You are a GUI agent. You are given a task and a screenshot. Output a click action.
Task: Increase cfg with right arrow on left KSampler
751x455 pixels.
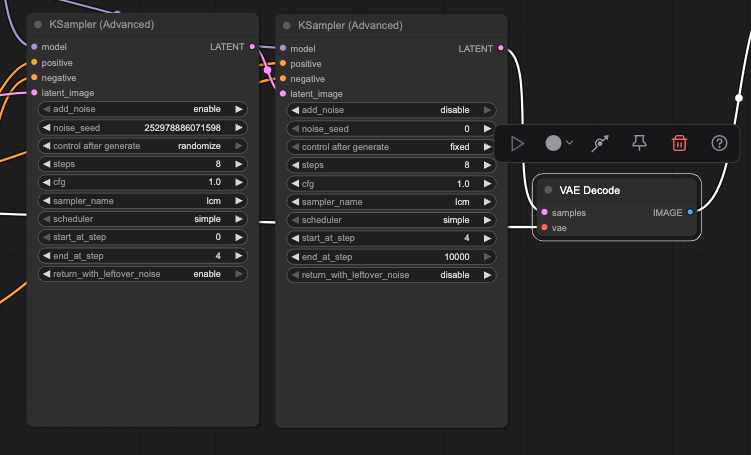[x=239, y=182]
